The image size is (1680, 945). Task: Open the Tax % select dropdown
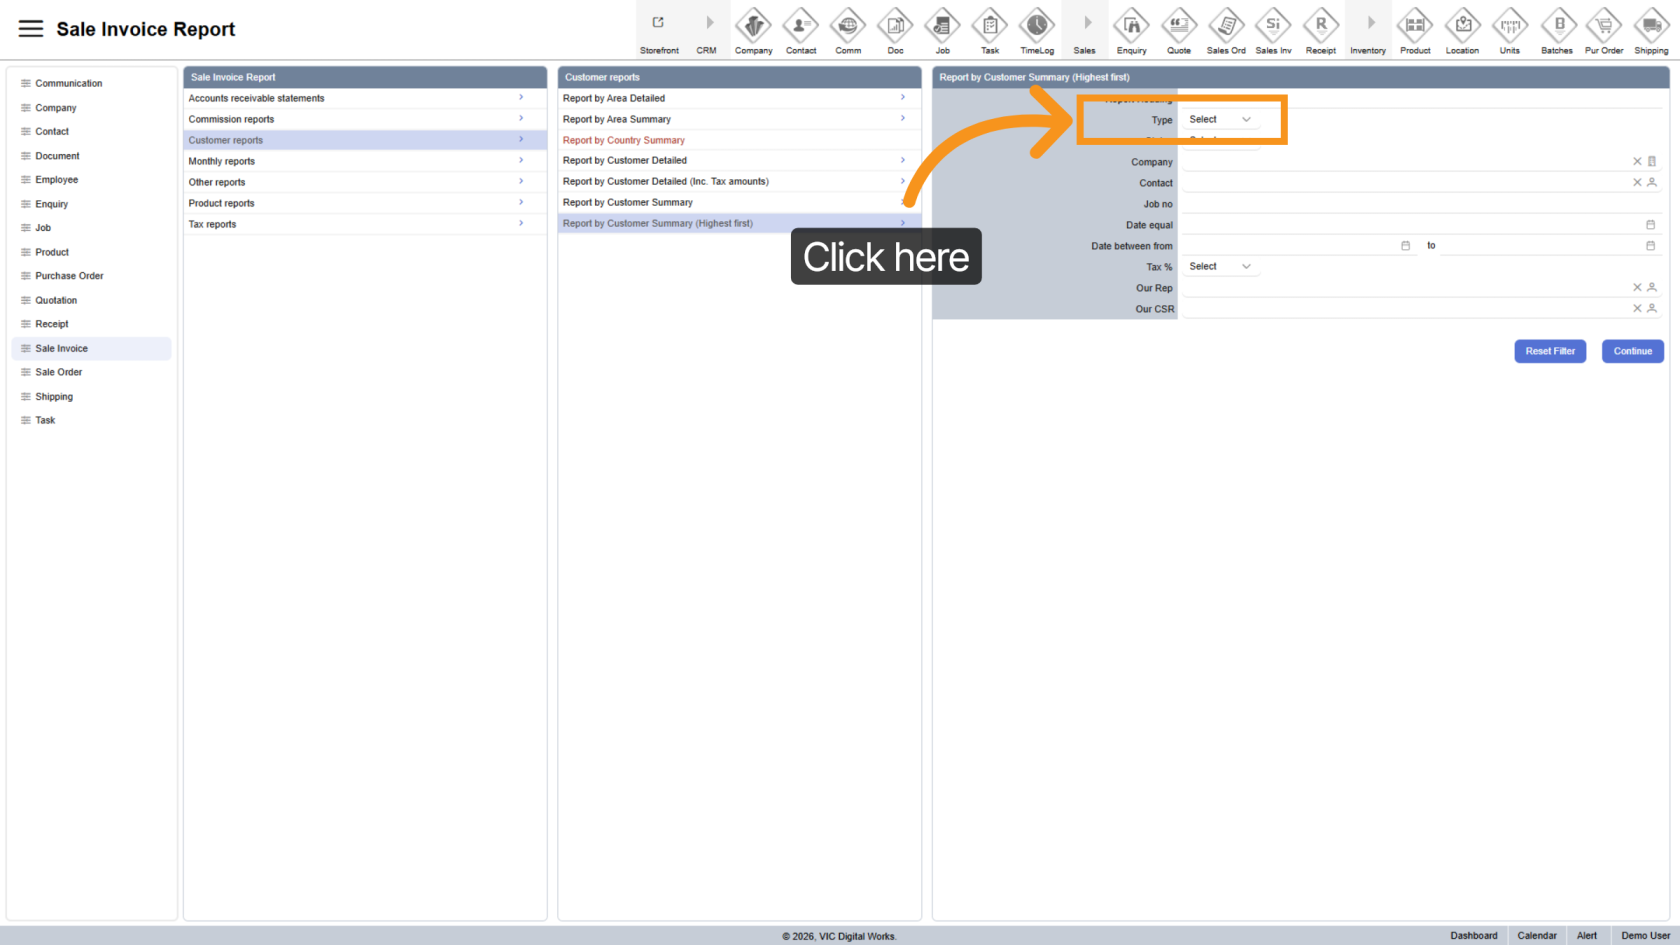(1219, 267)
